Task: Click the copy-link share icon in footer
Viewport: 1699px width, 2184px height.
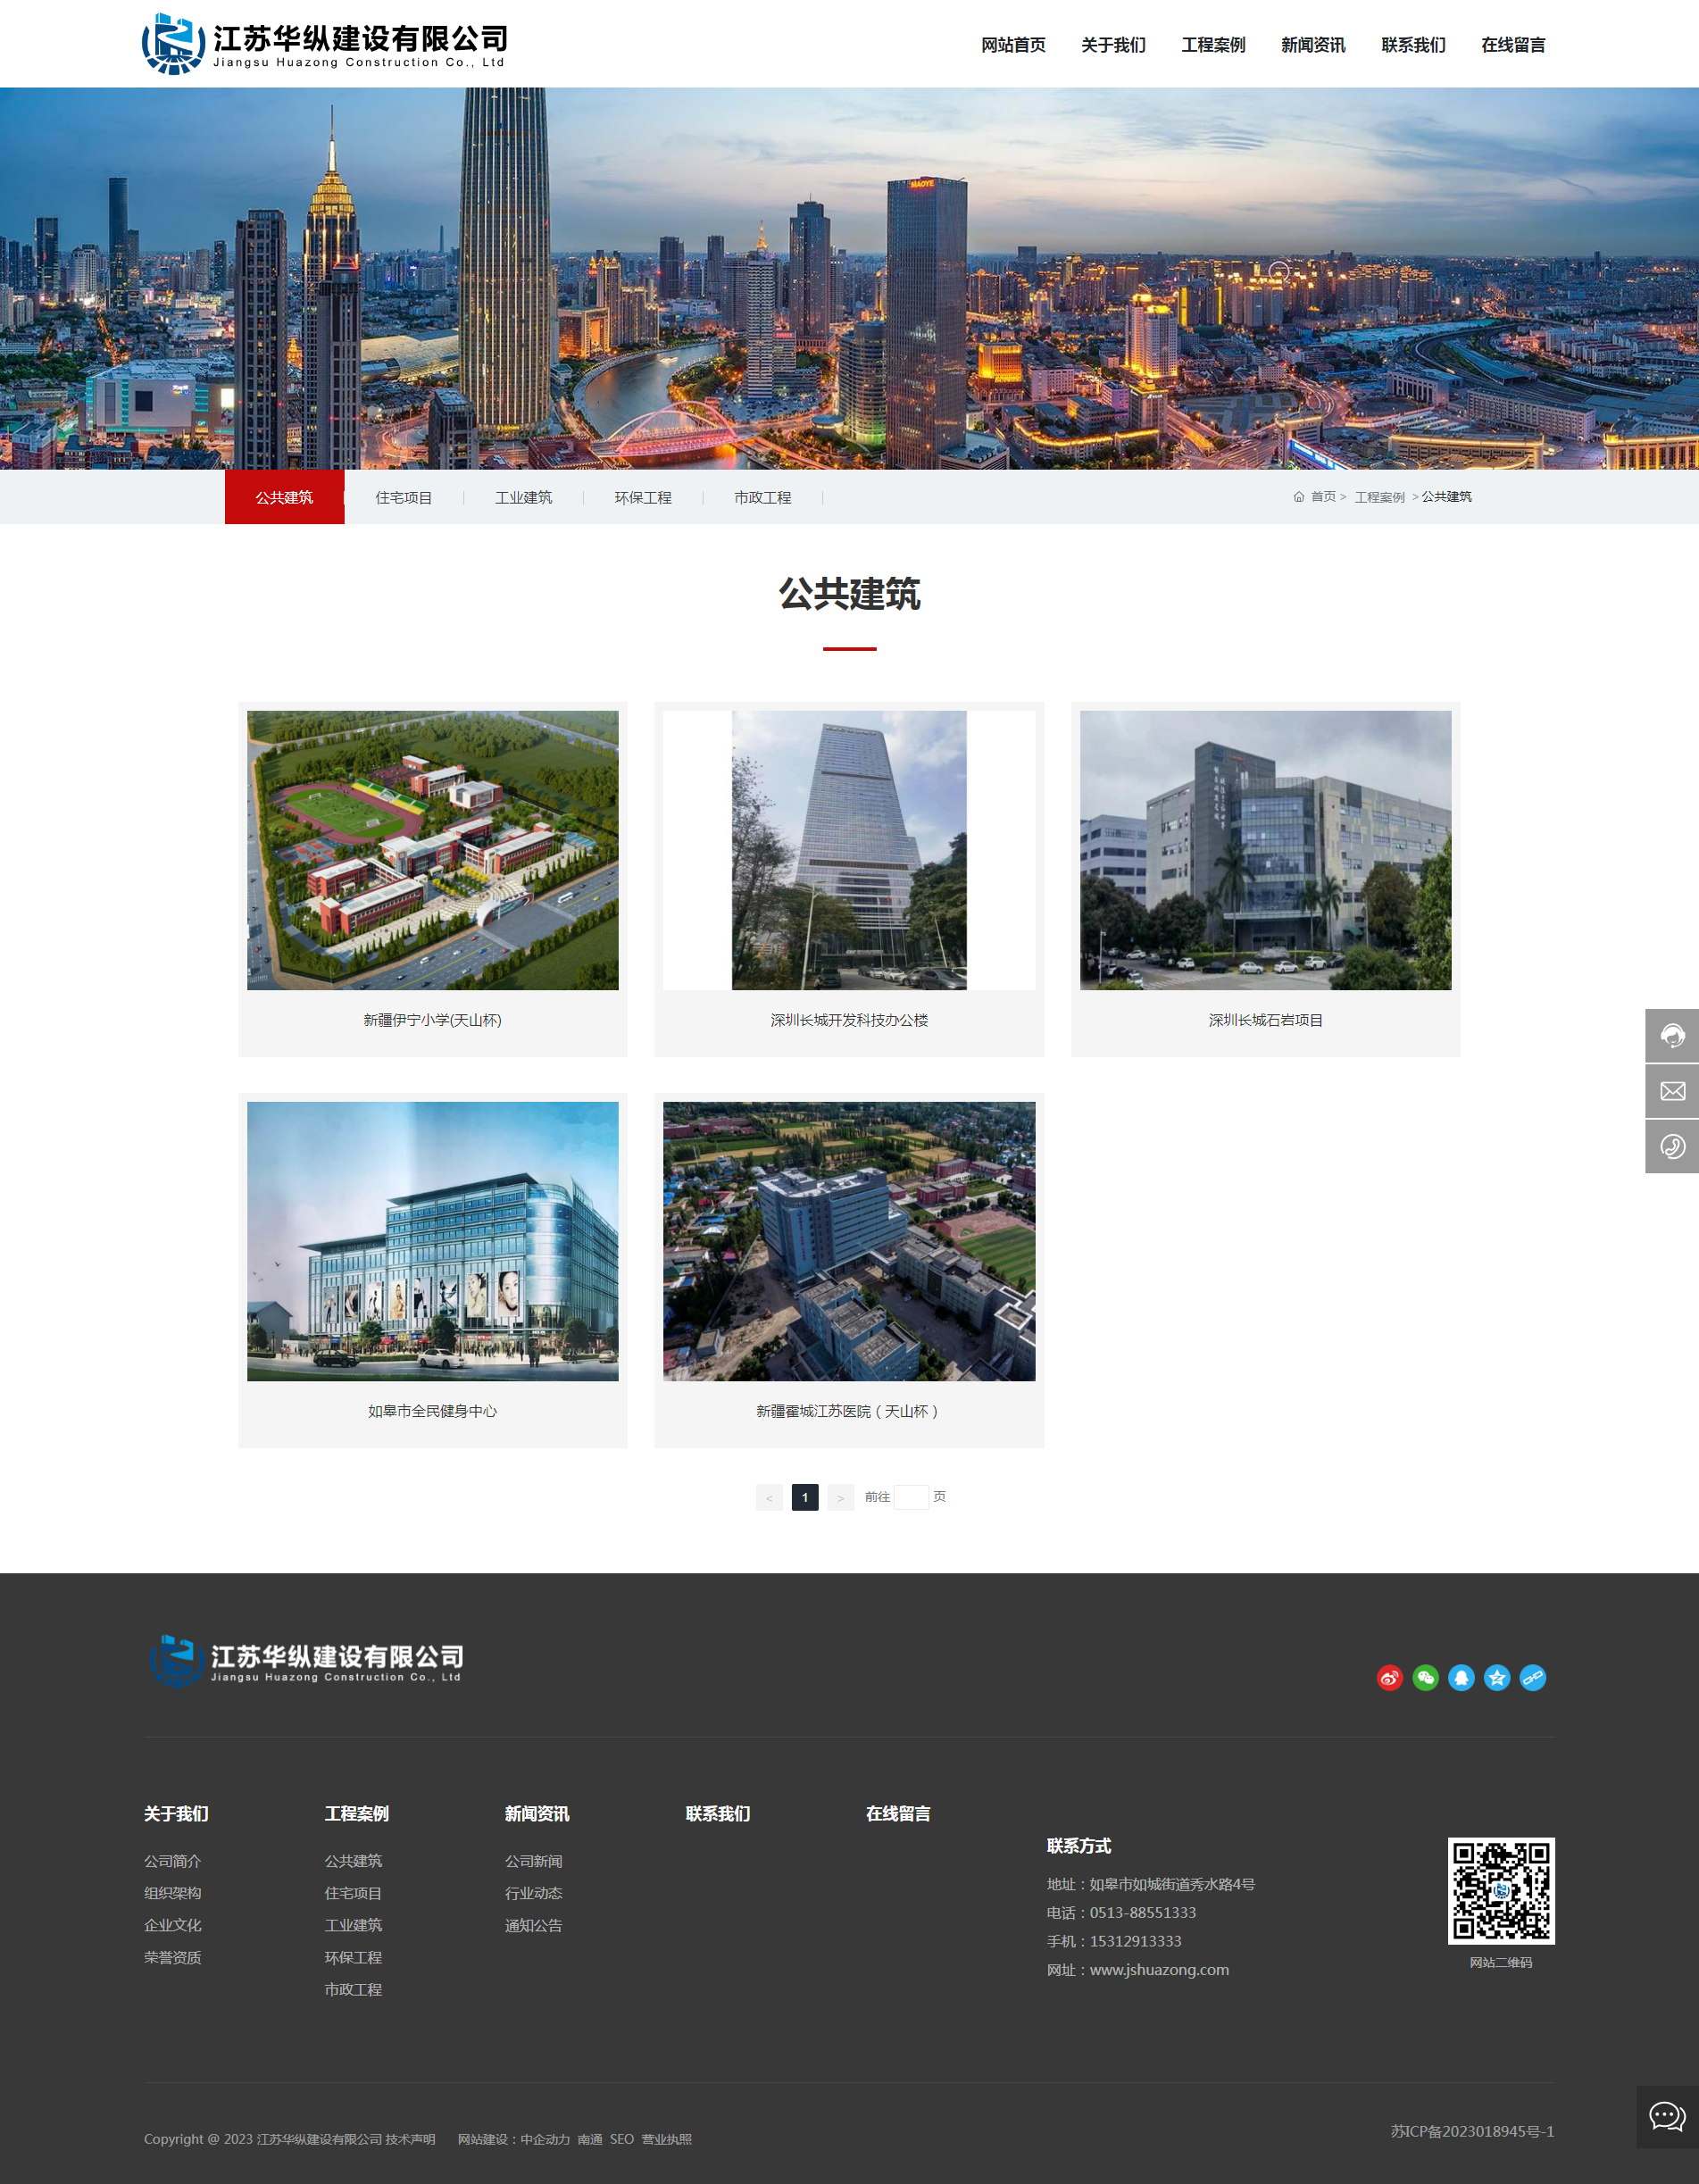Action: (1531, 1679)
